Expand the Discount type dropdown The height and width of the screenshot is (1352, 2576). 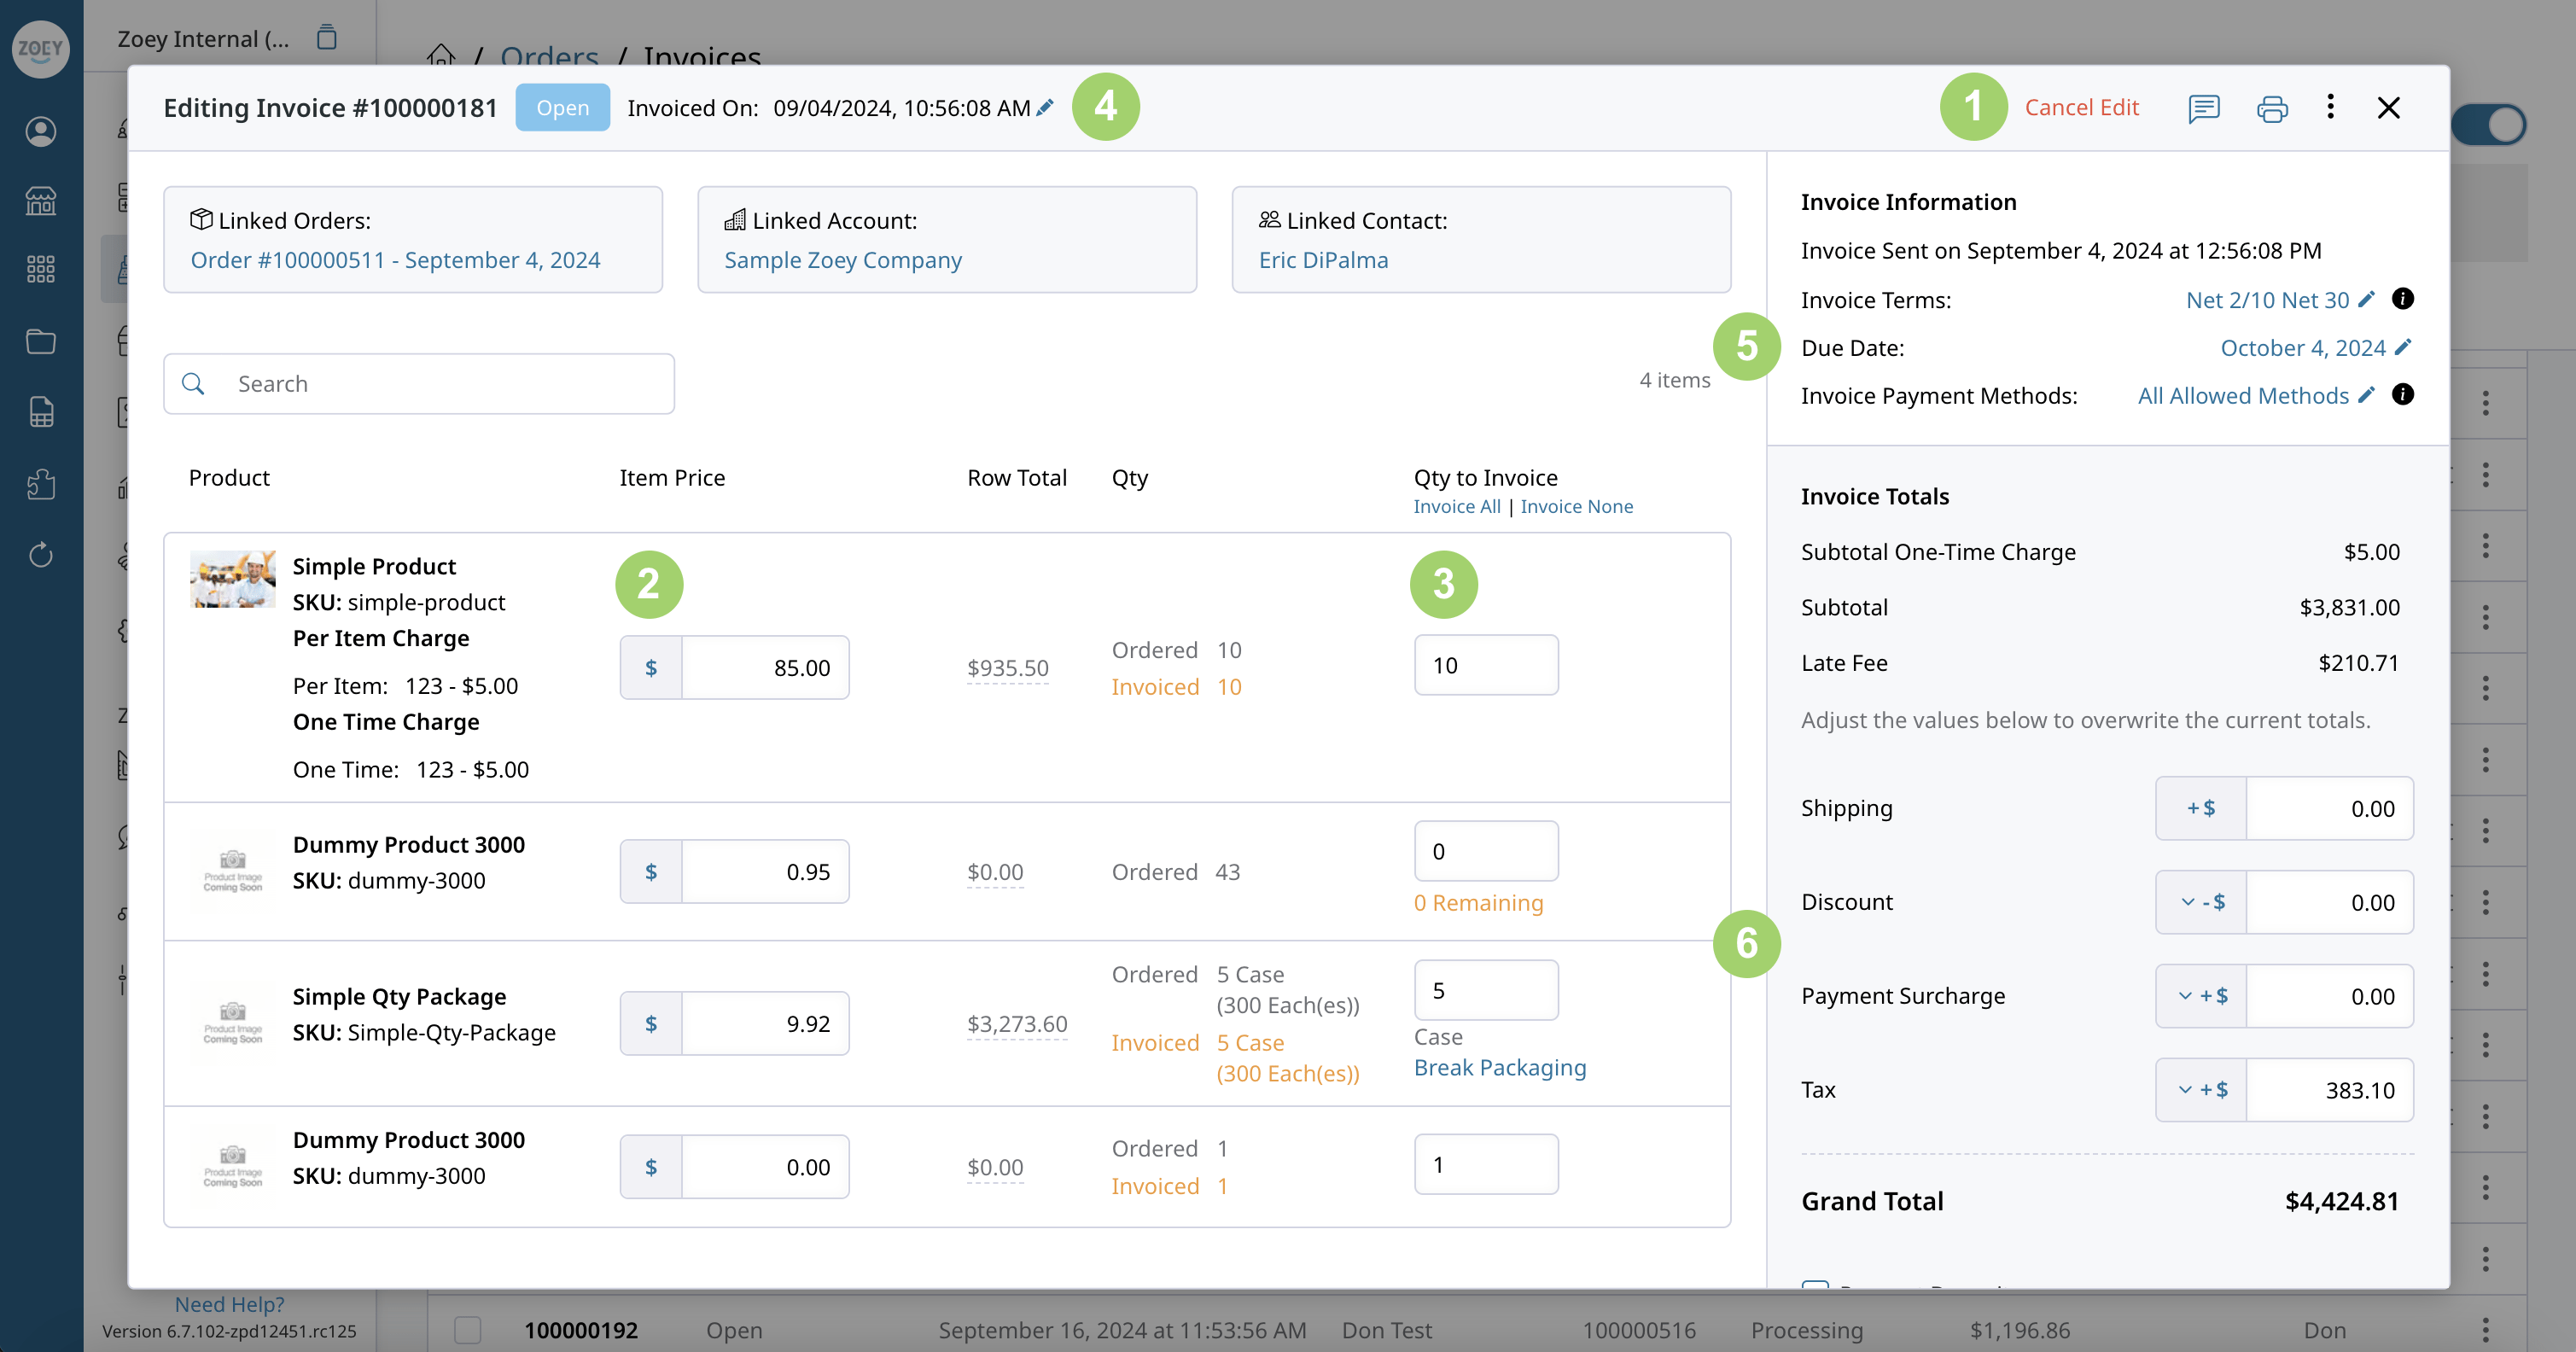[x=2201, y=902]
